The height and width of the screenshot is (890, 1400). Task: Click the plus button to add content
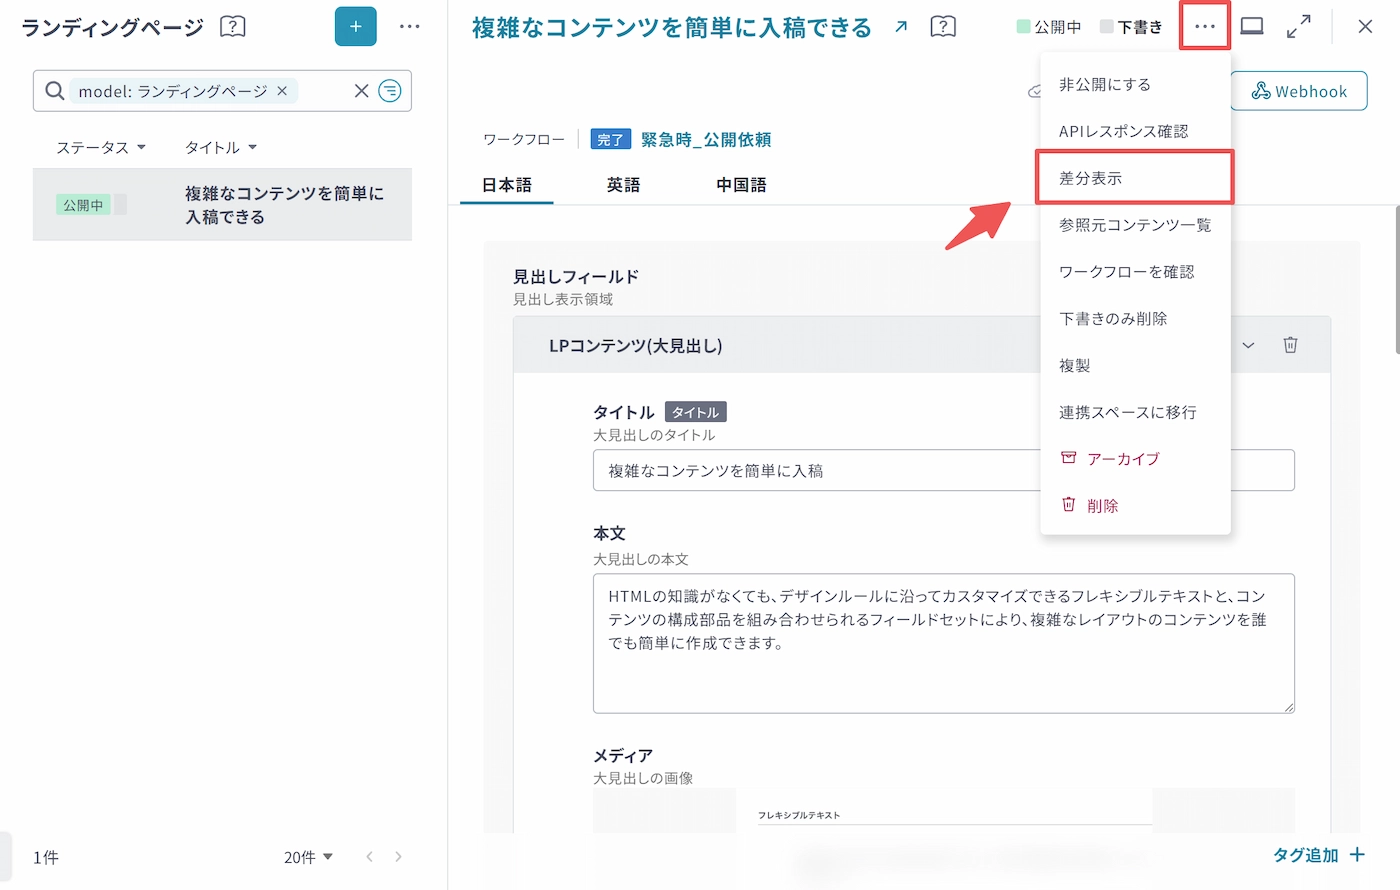pyautogui.click(x=355, y=27)
